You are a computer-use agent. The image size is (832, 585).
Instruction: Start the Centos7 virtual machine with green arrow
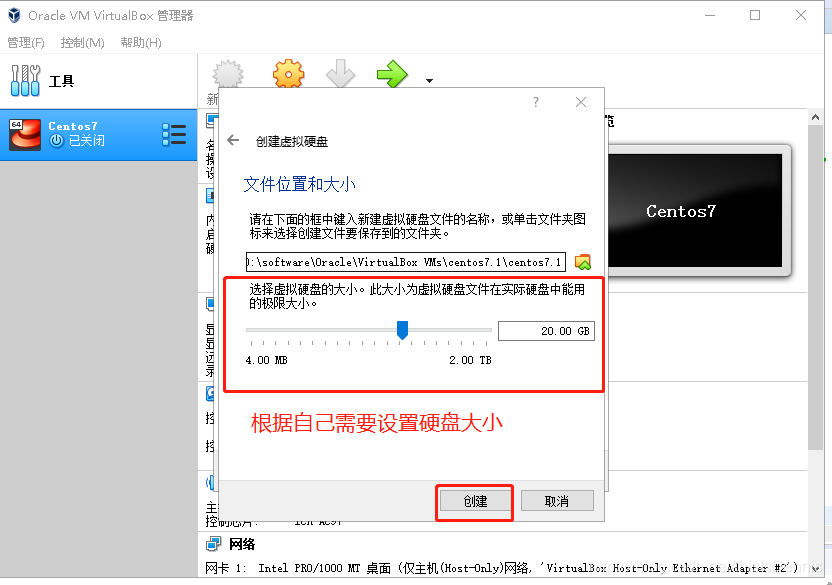pyautogui.click(x=392, y=75)
